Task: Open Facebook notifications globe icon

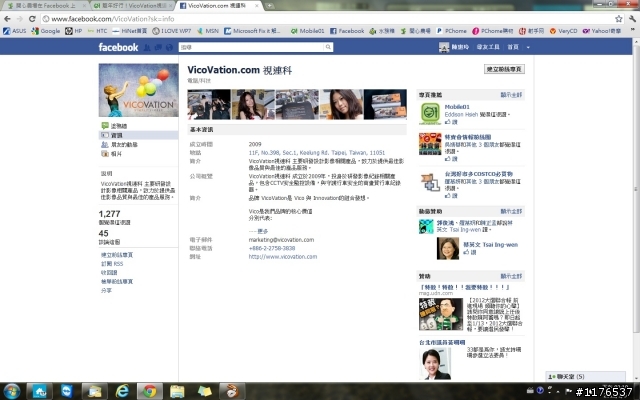Action: [169, 47]
